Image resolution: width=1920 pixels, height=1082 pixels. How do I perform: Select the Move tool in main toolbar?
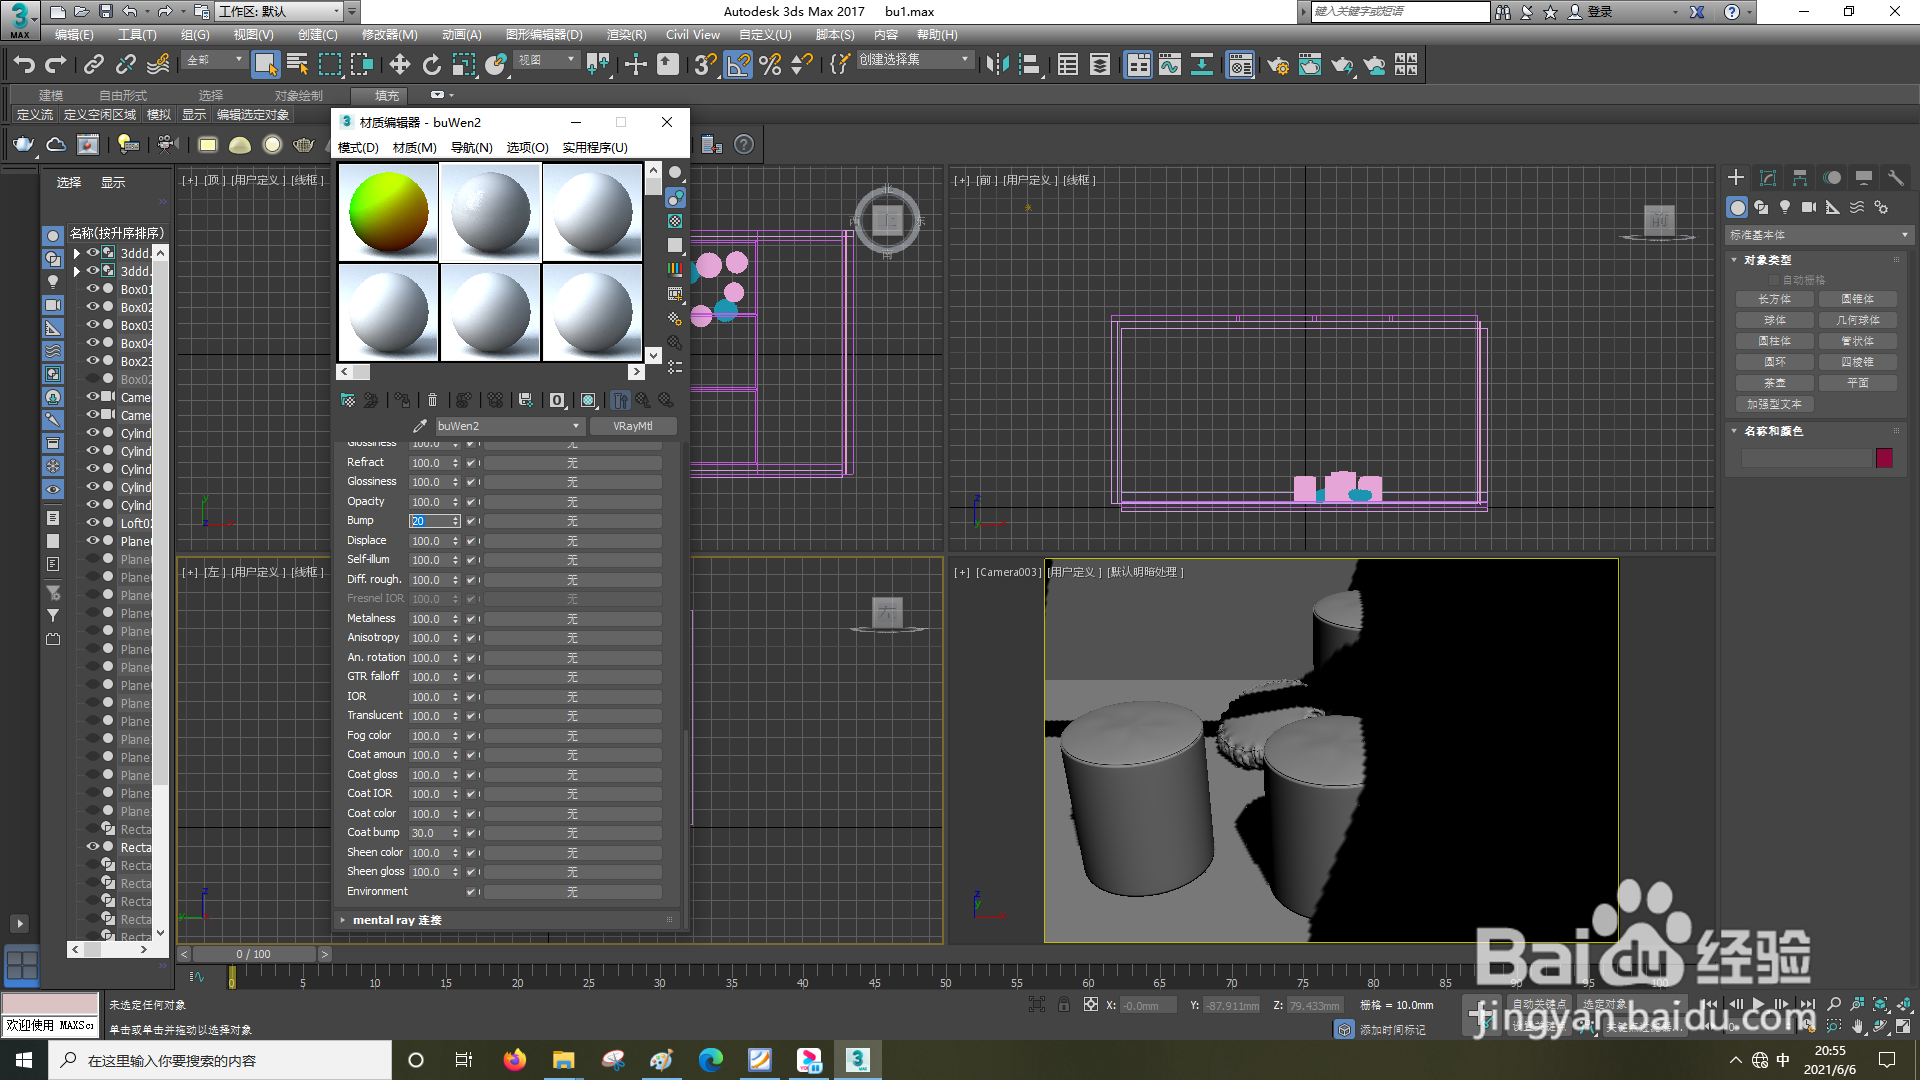399,65
